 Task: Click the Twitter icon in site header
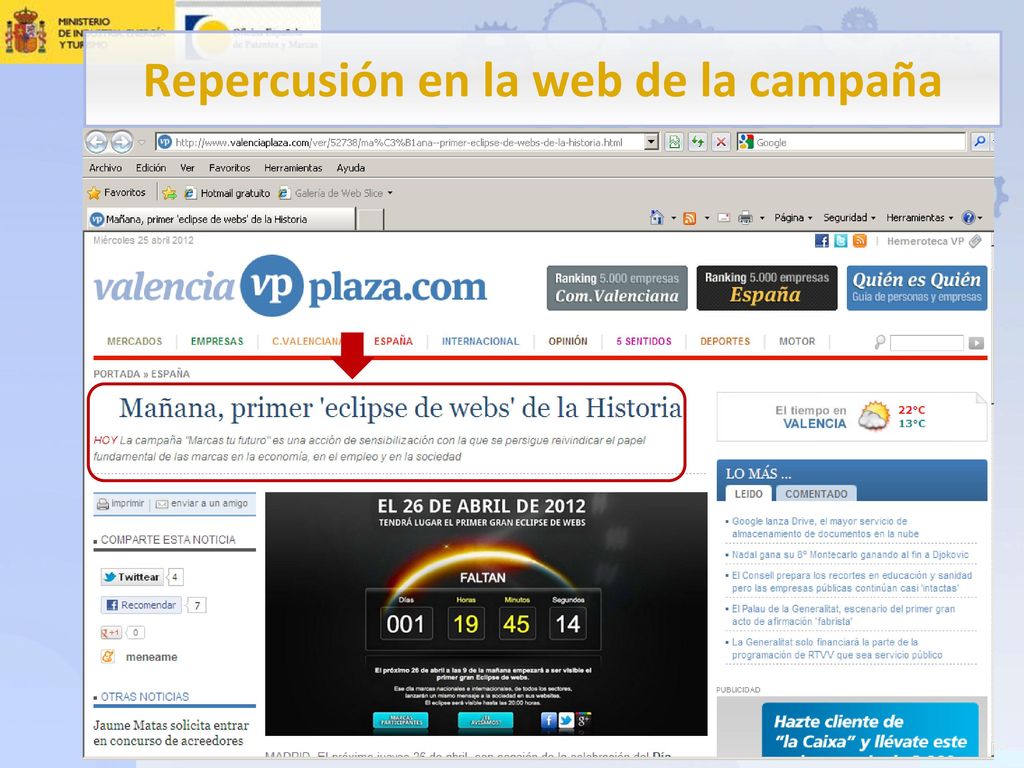tap(841, 241)
